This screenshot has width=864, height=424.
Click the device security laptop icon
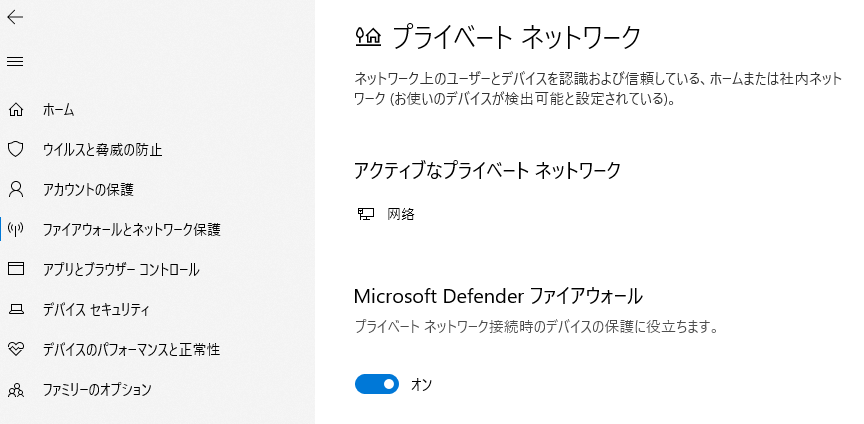click(15, 309)
